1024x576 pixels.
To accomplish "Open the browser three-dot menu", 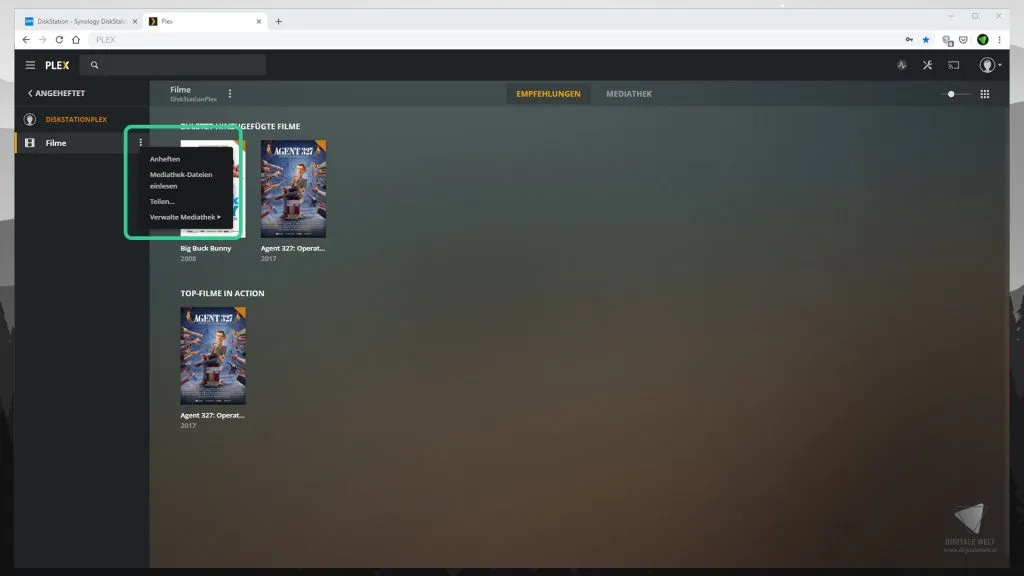I will pyautogui.click(x=999, y=40).
